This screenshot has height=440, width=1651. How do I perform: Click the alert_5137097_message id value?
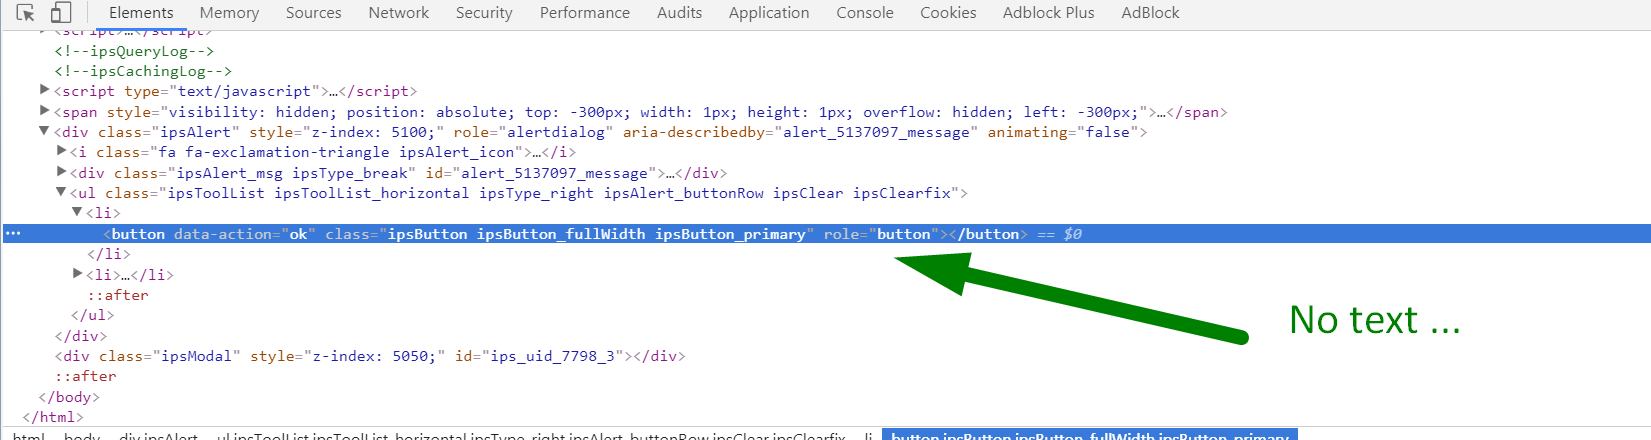click(x=554, y=173)
